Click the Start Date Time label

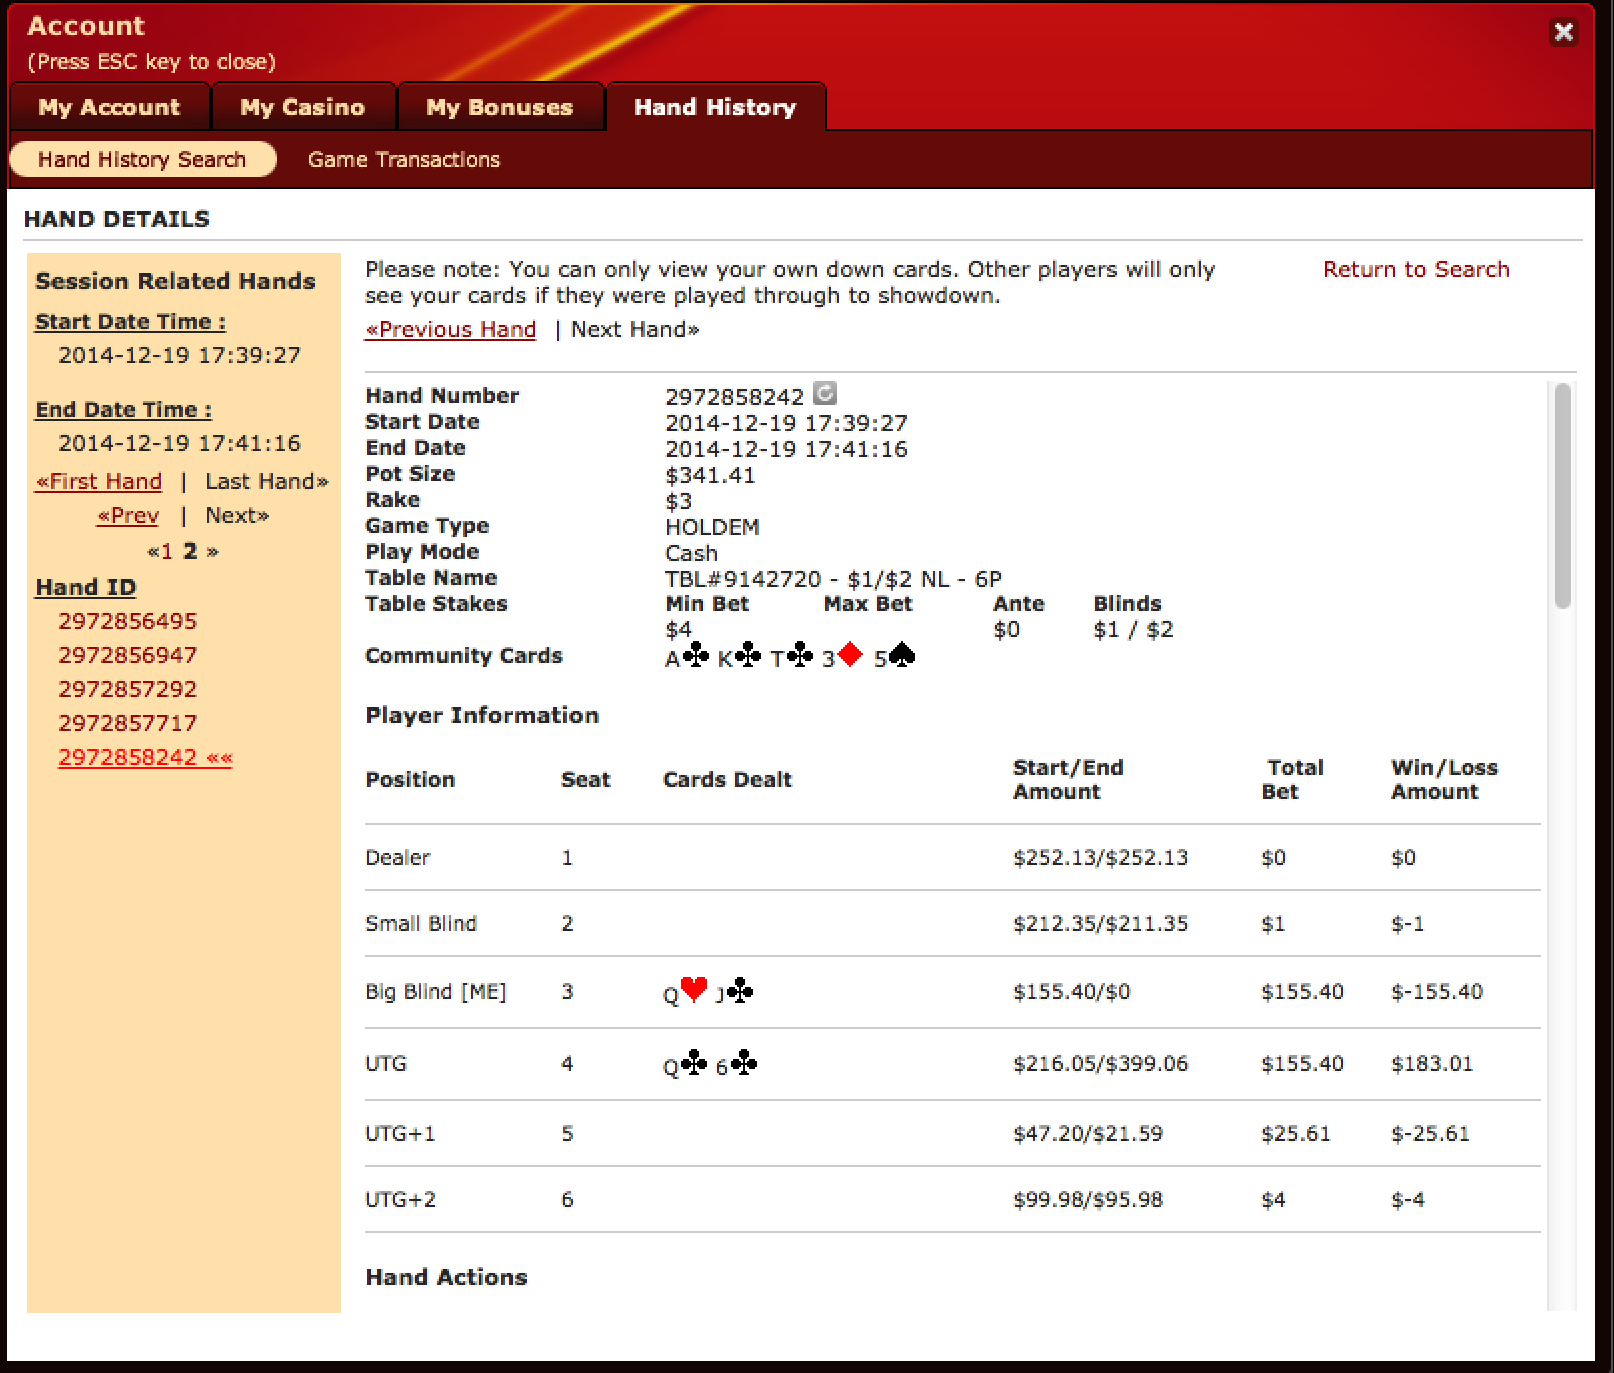point(130,322)
